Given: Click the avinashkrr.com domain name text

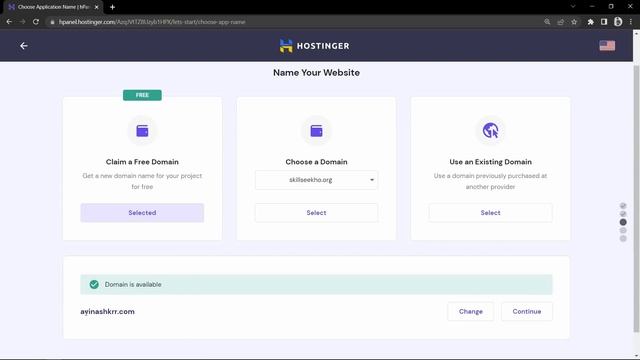Looking at the screenshot, I should coord(107,311).
